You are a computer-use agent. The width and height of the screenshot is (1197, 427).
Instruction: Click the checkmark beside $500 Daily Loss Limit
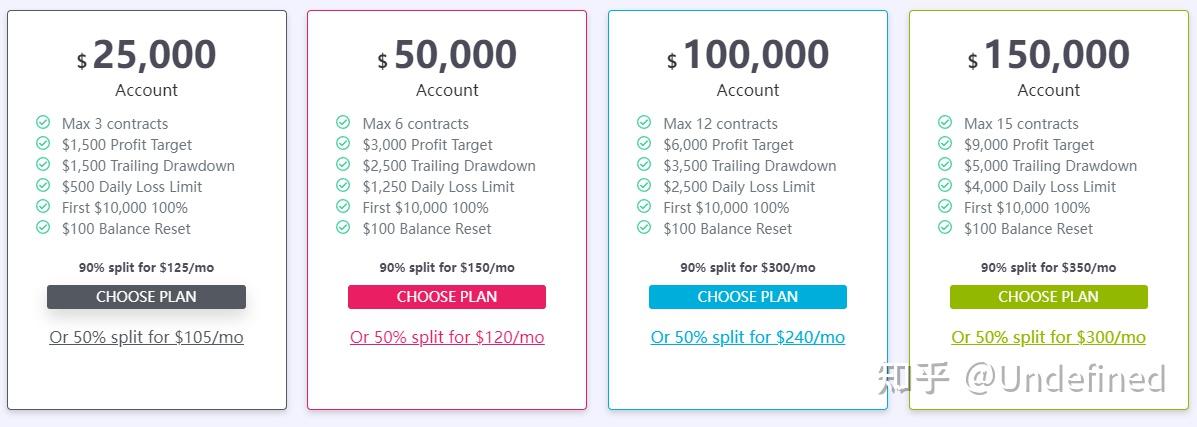tap(43, 185)
